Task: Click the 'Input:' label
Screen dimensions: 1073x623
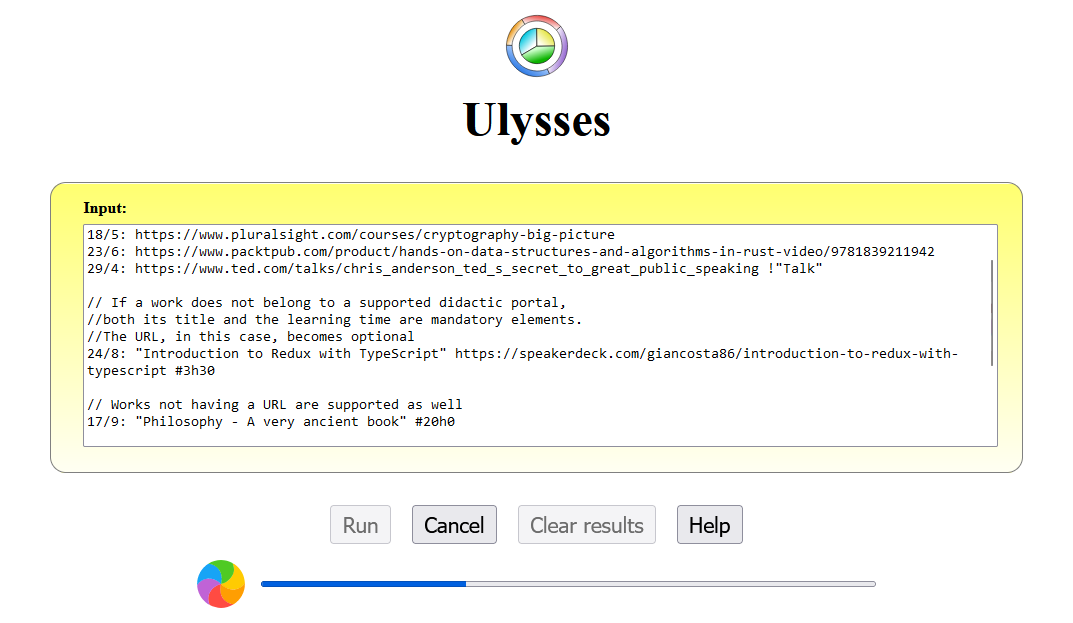Action: click(105, 208)
